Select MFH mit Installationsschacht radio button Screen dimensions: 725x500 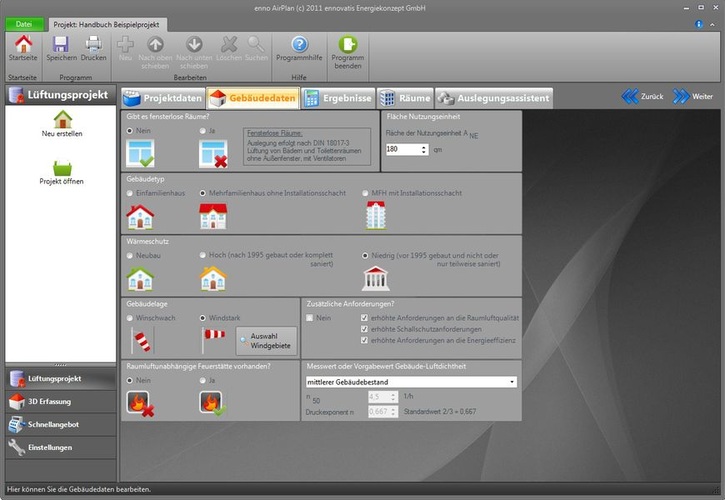coord(365,192)
